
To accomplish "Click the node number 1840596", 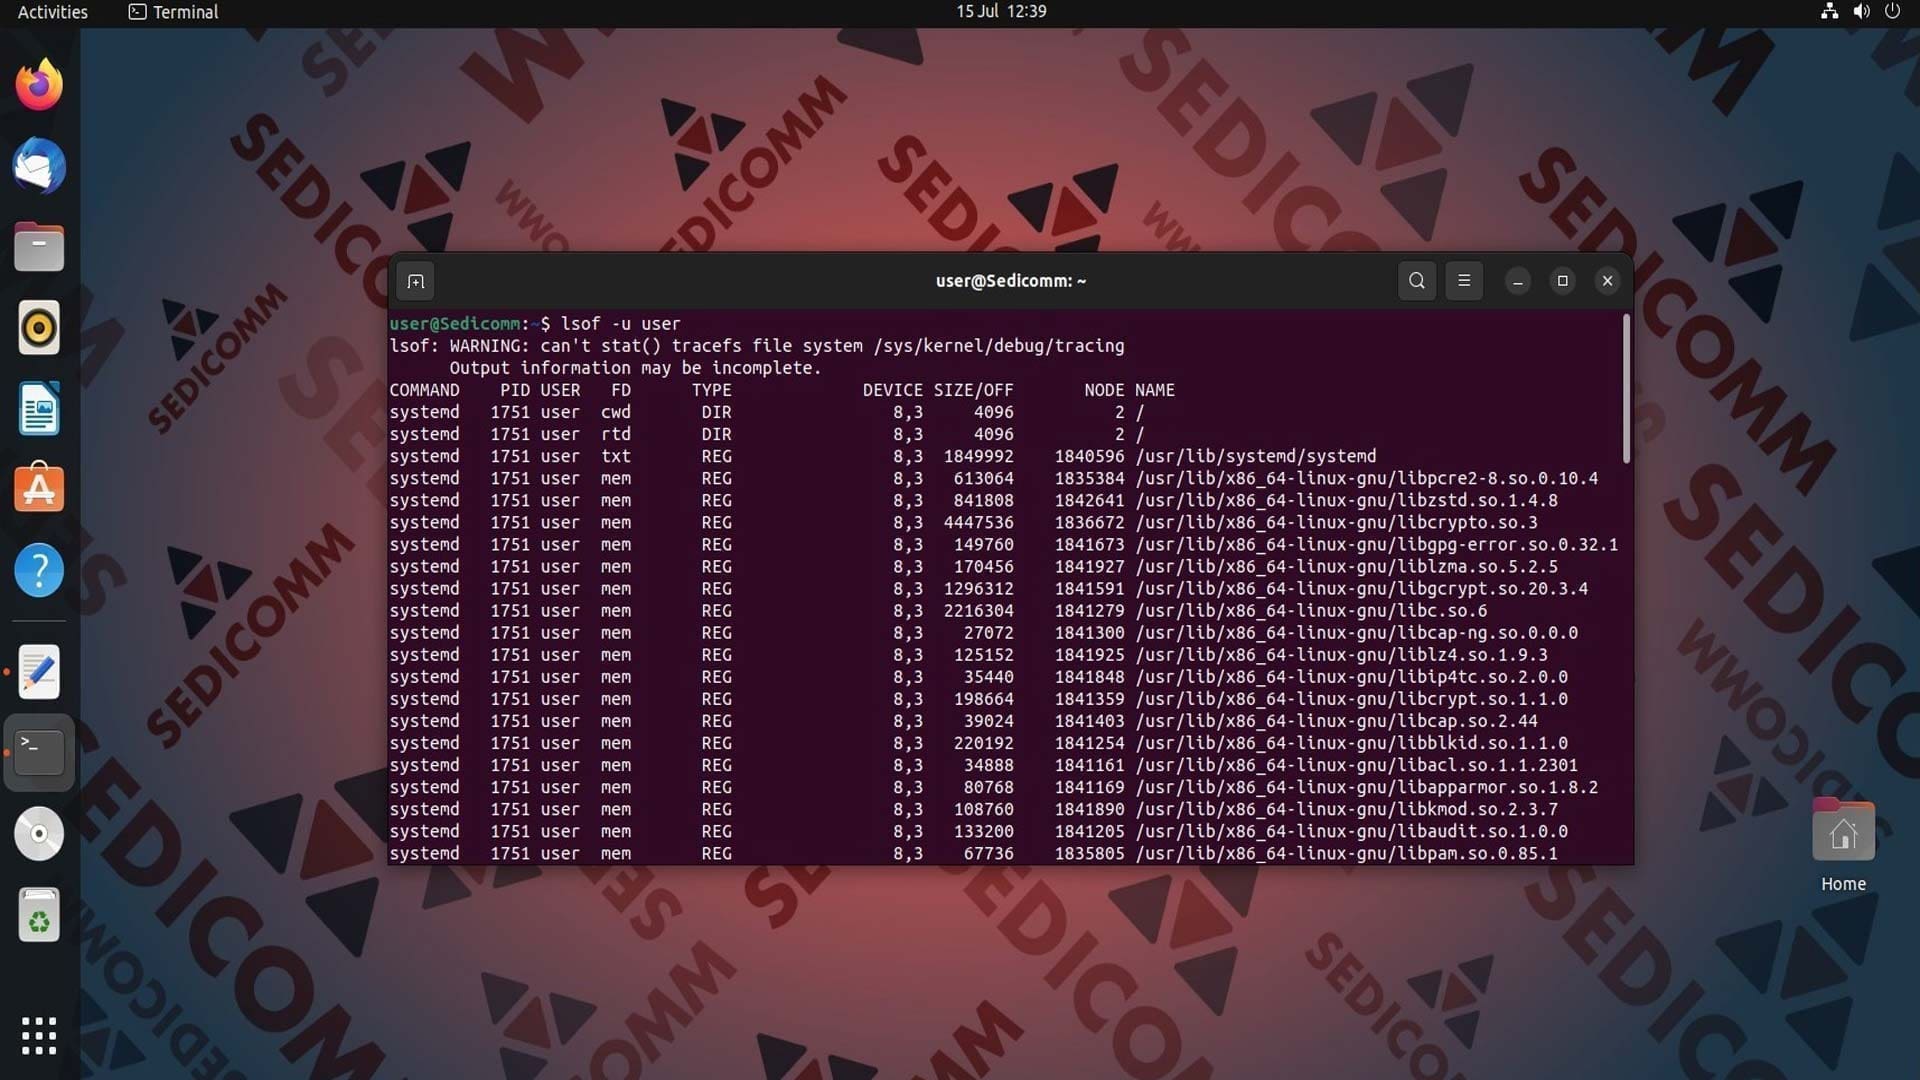I will point(1089,456).
